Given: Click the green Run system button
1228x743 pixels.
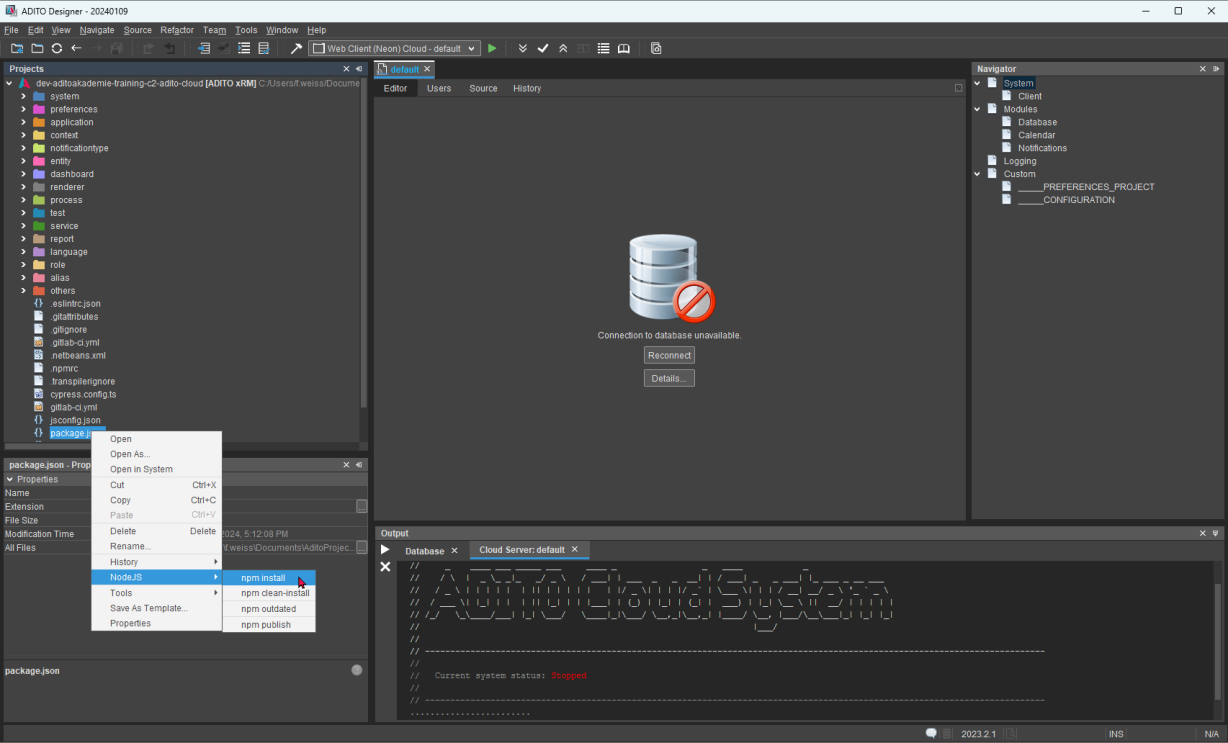Looking at the screenshot, I should [492, 48].
